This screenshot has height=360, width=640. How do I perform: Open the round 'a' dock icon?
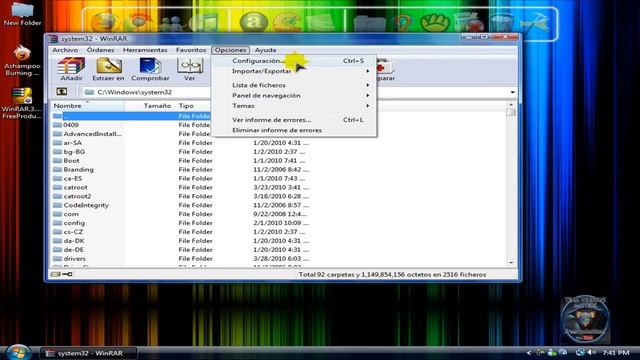(253, 22)
